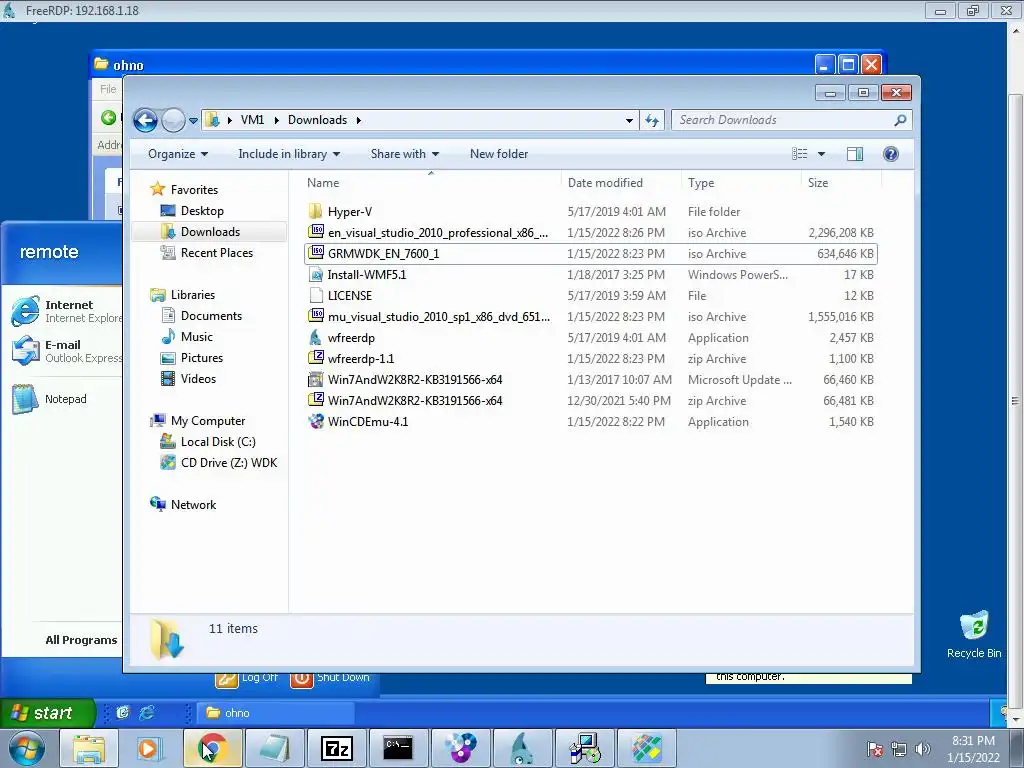Open the address bar history dropdown arrow
The width and height of the screenshot is (1024, 768).
tap(629, 121)
